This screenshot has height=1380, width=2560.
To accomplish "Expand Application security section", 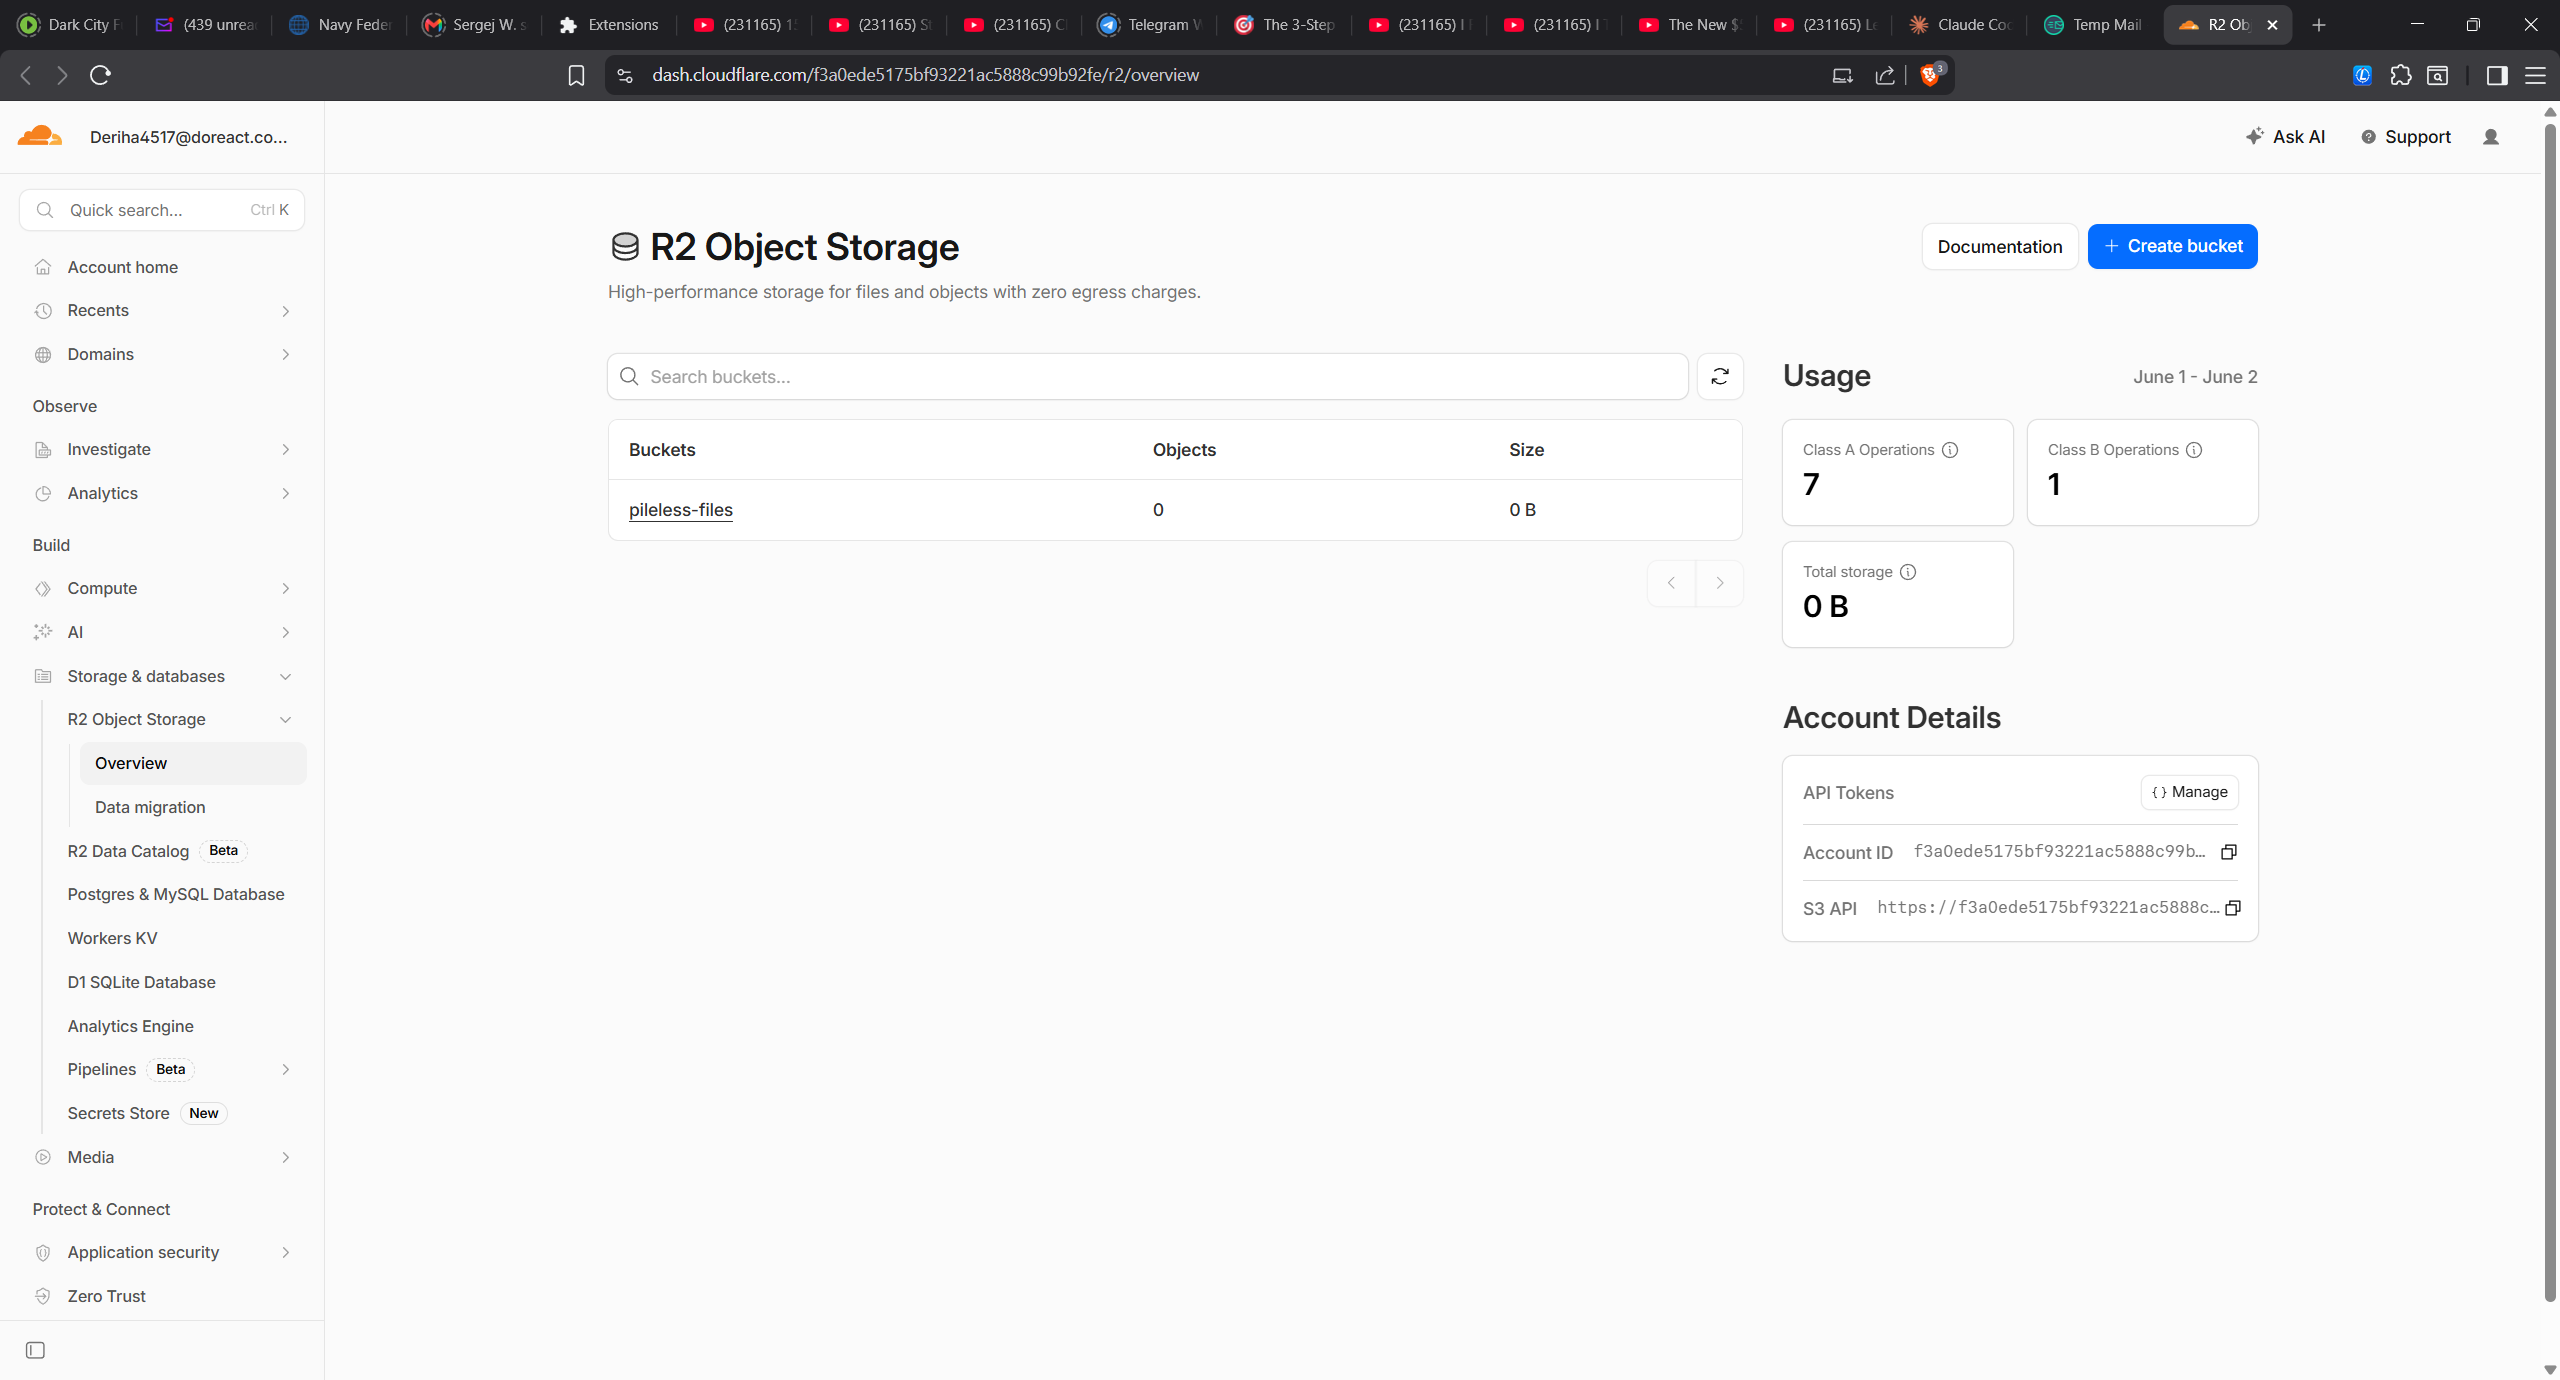I will click(x=161, y=1252).
